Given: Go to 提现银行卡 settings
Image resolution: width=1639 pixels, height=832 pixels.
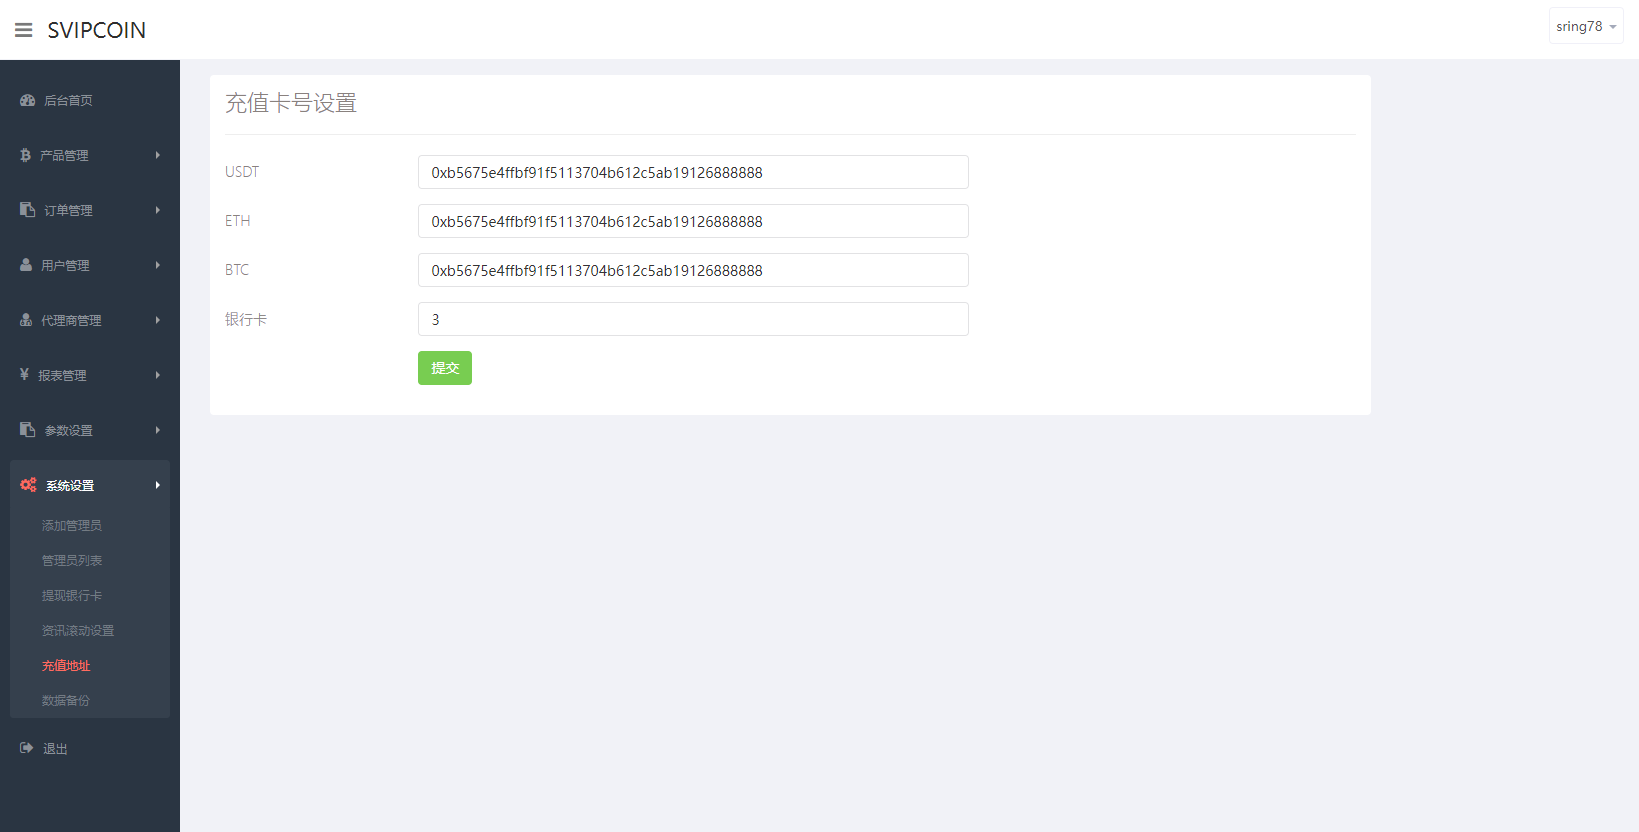Looking at the screenshot, I should [x=72, y=596].
